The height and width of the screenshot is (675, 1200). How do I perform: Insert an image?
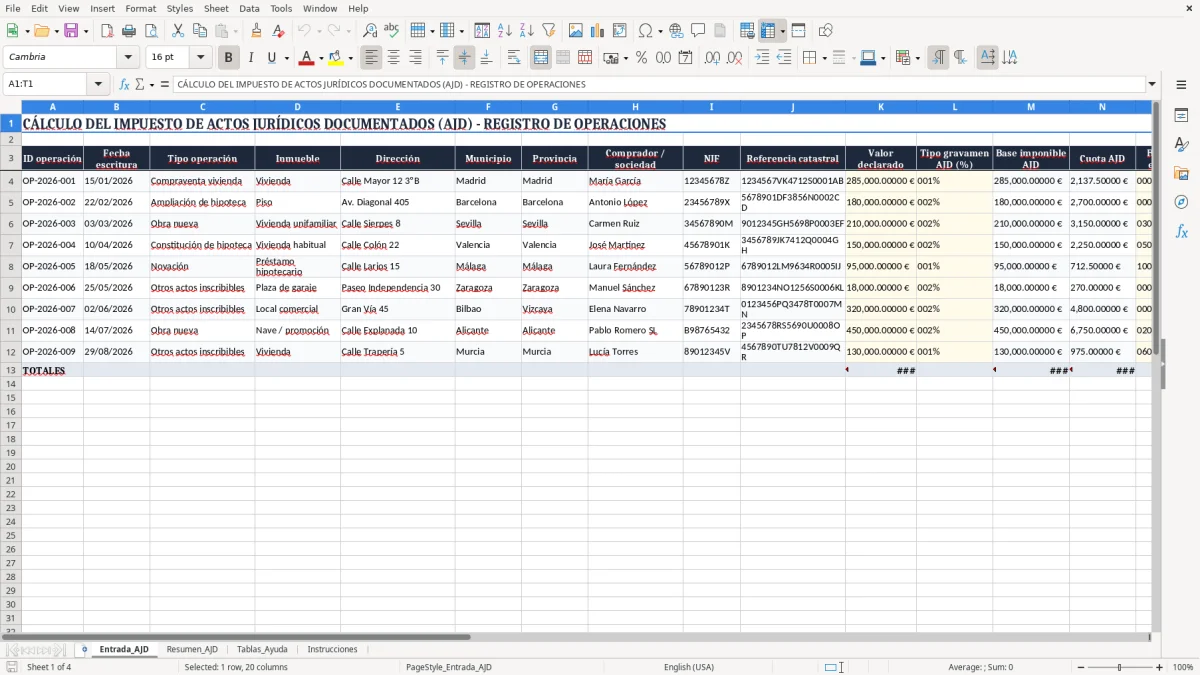click(x=576, y=31)
